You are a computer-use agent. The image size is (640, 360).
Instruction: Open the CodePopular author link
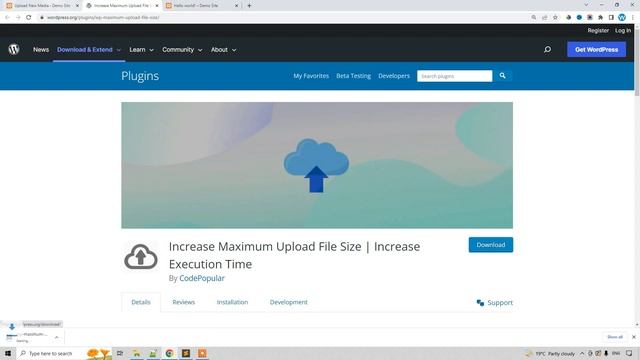(202, 278)
